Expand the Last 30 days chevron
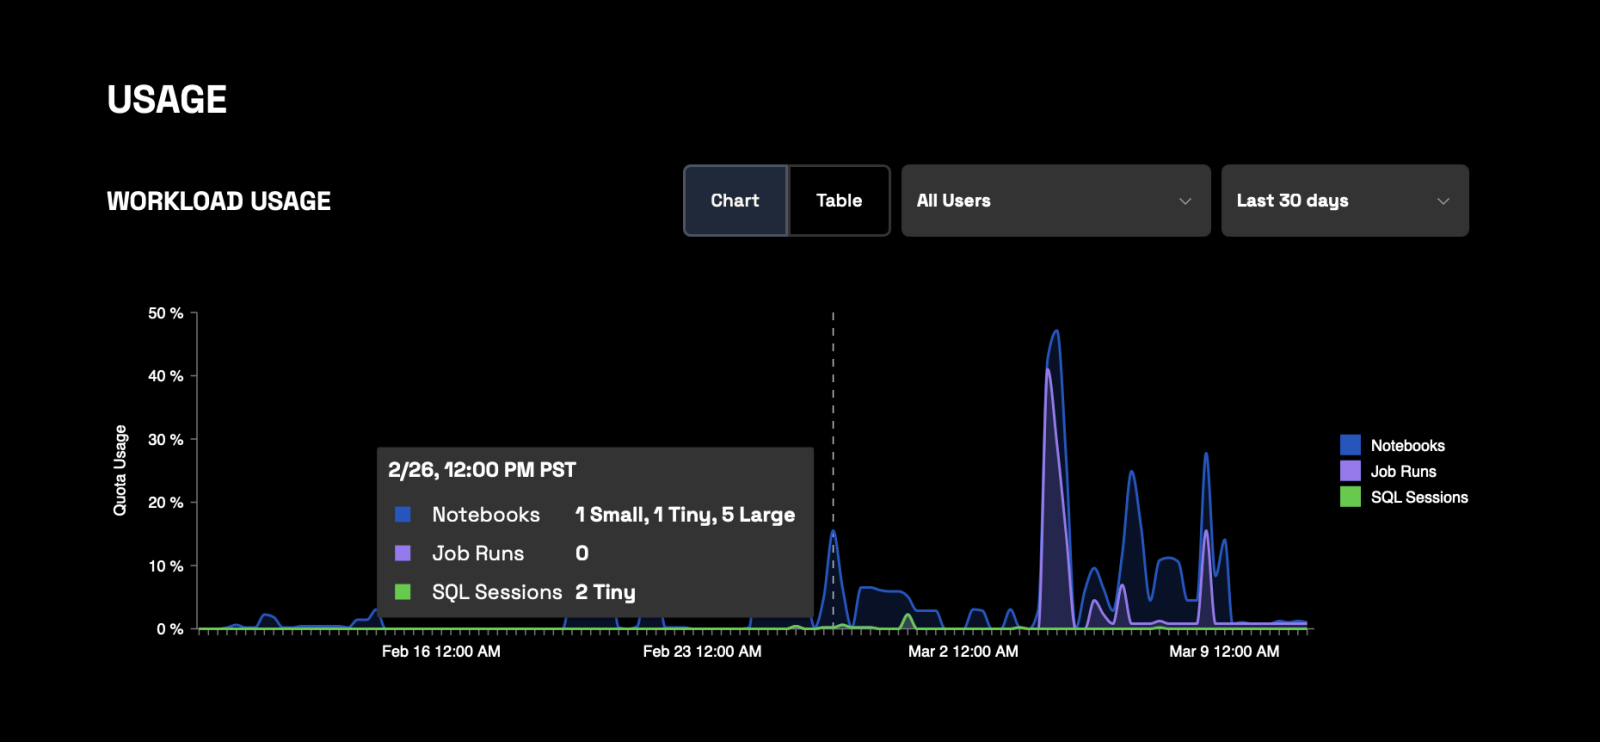The height and width of the screenshot is (742, 1600). click(1443, 201)
